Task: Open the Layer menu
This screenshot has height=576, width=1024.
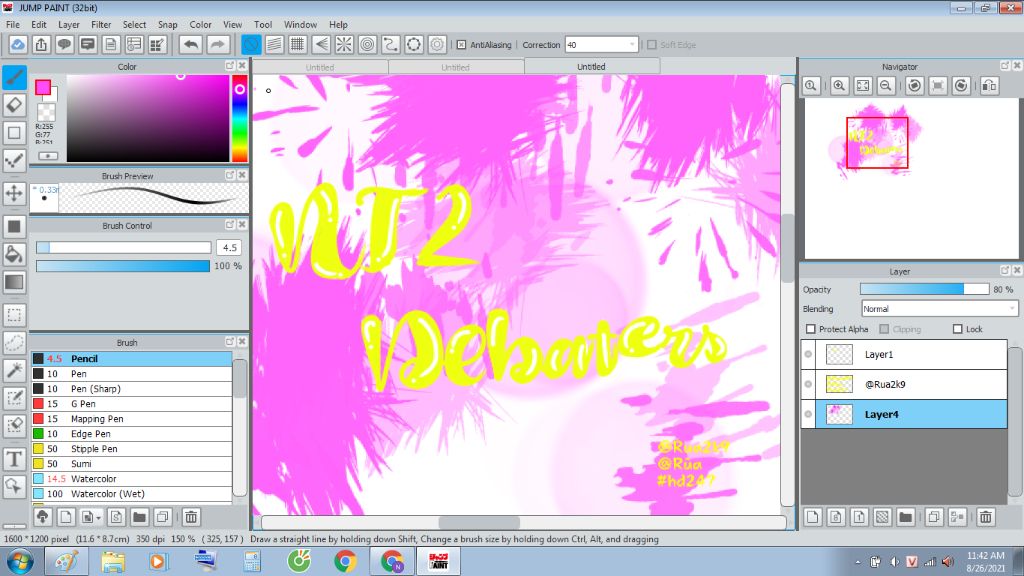Action: [69, 24]
